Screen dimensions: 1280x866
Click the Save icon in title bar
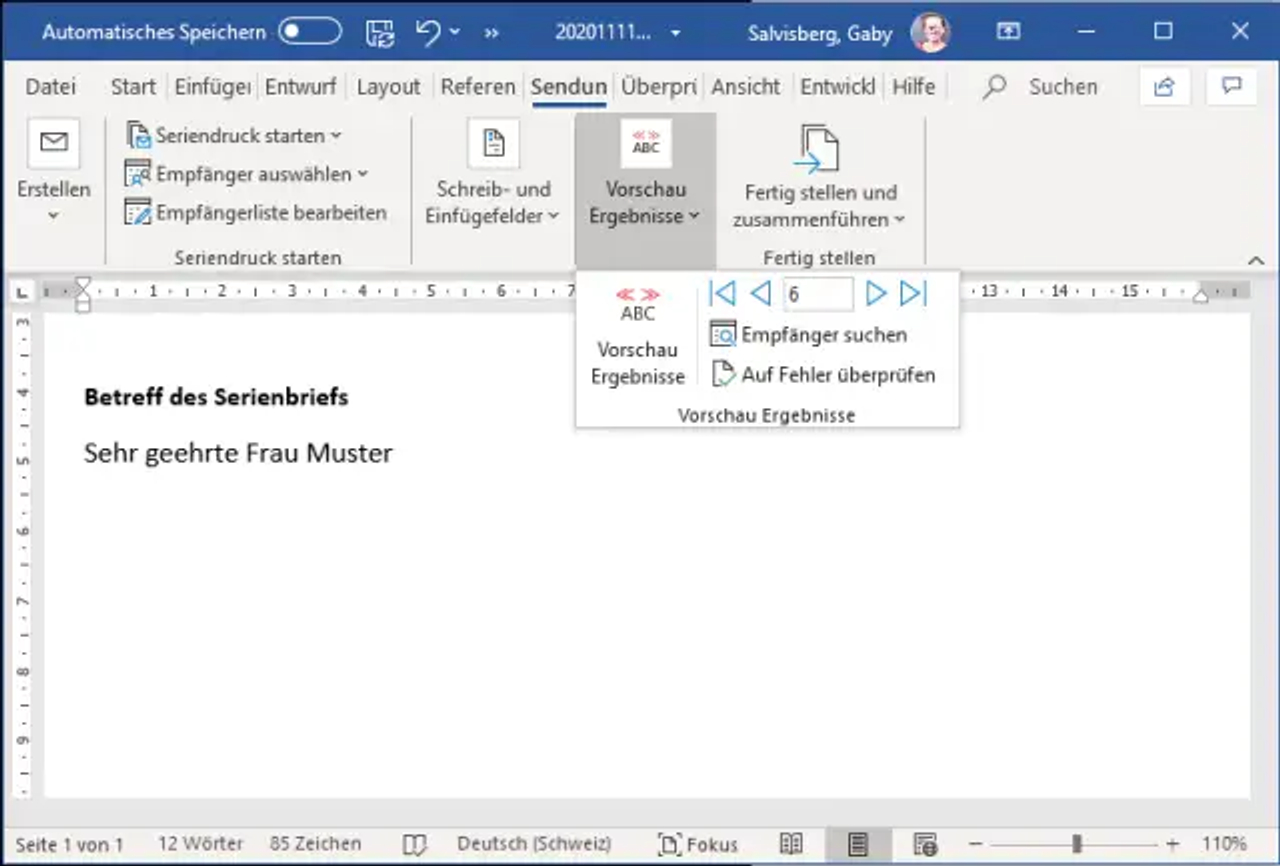[x=380, y=32]
